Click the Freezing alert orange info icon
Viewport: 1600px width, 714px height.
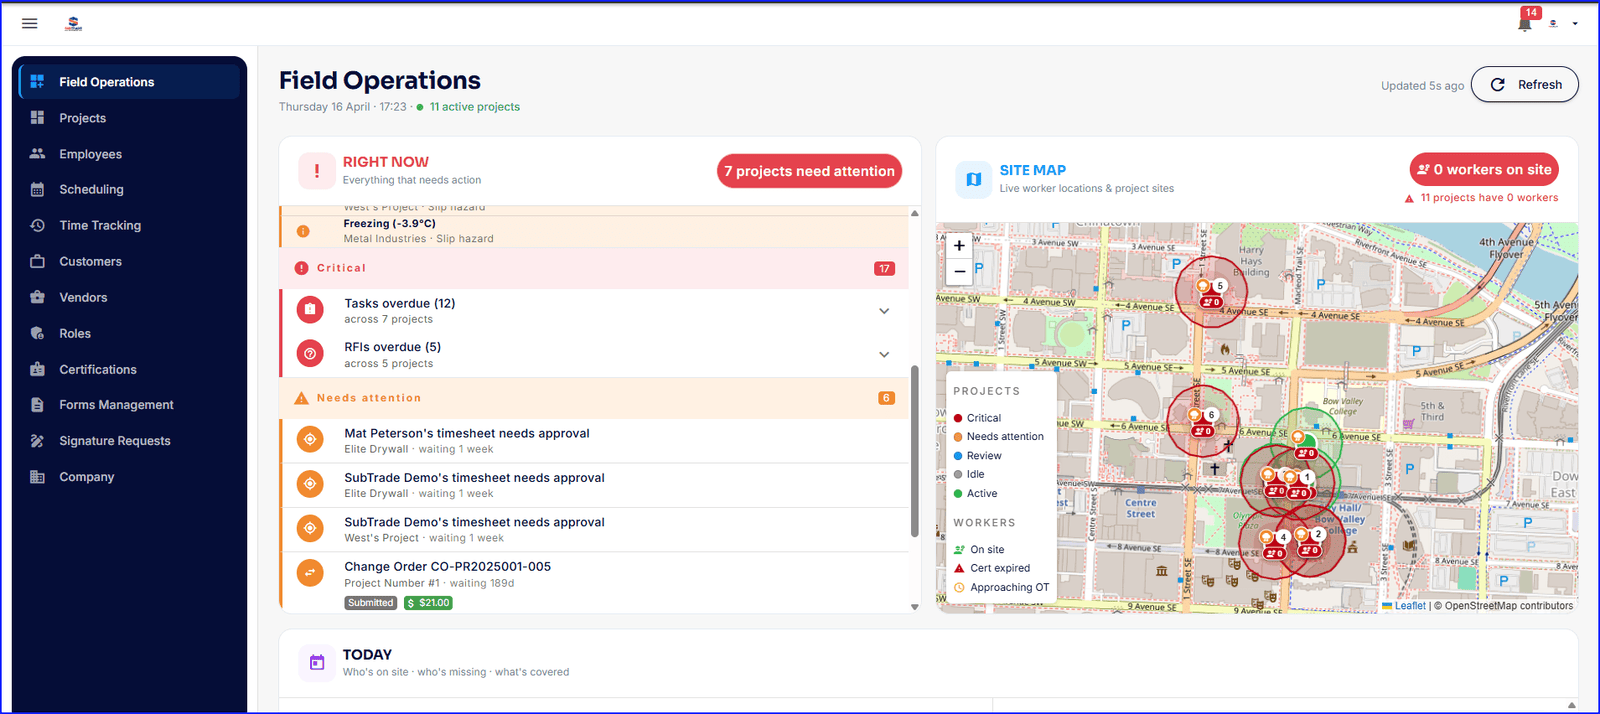pyautogui.click(x=303, y=232)
